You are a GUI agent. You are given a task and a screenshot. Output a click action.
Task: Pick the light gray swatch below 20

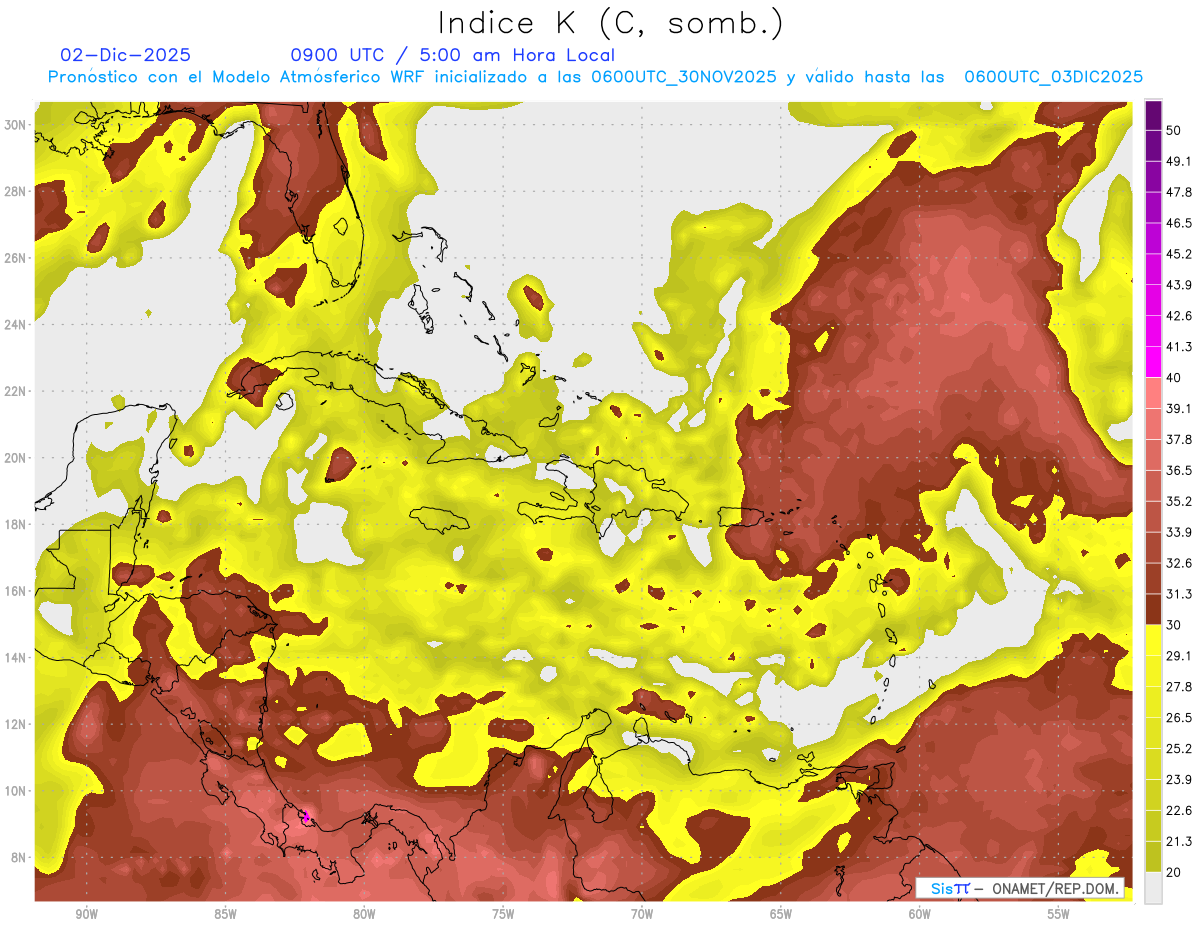tap(1153, 888)
